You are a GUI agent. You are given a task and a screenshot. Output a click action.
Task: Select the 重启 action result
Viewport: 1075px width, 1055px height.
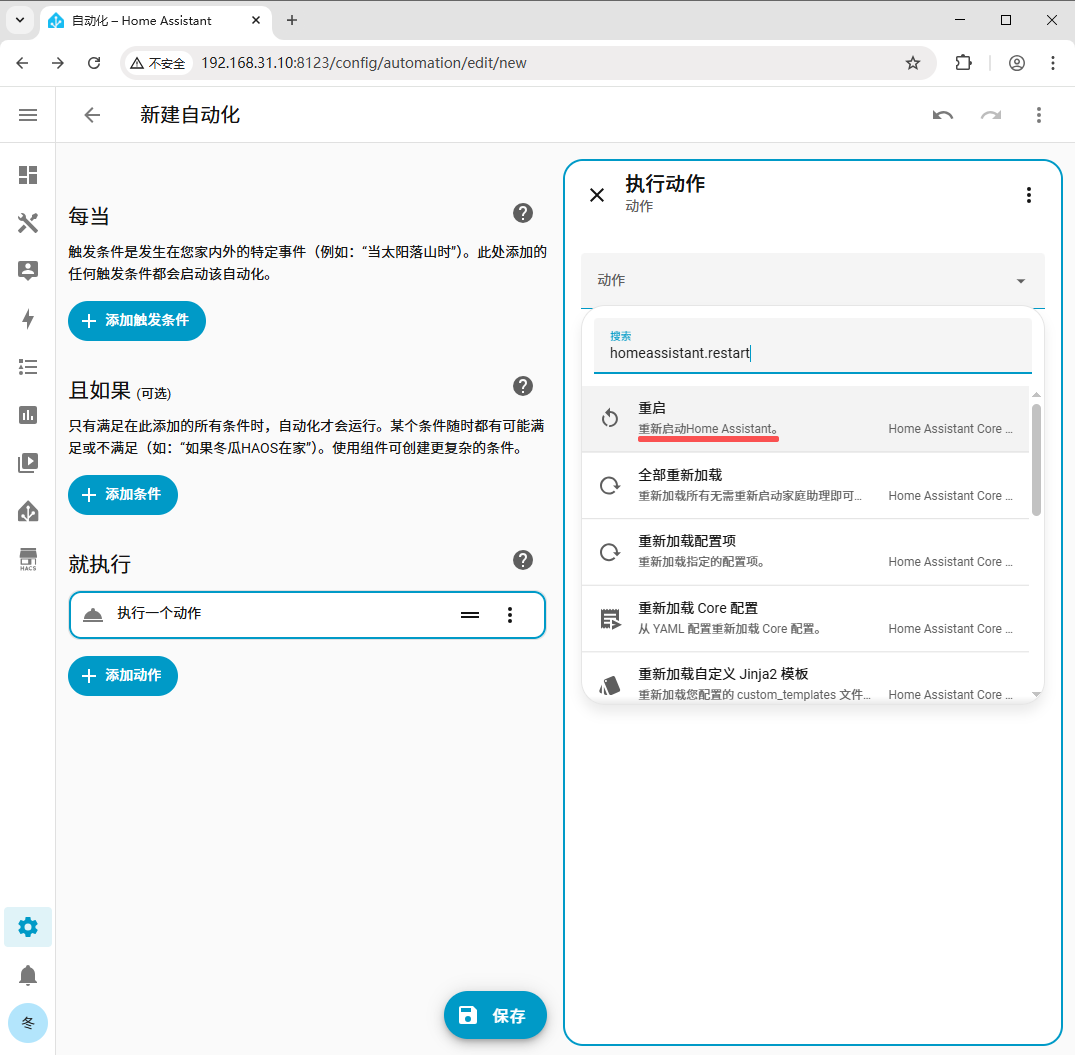[805, 418]
